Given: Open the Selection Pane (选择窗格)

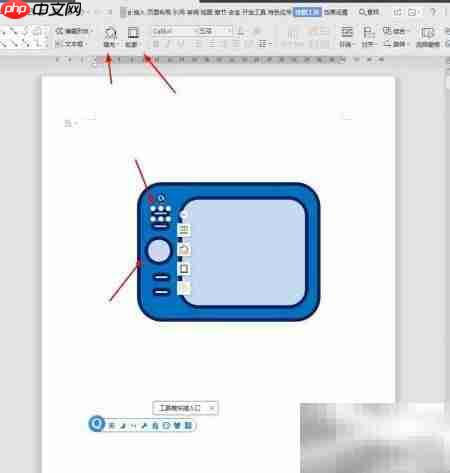Looking at the screenshot, I should [x=428, y=37].
